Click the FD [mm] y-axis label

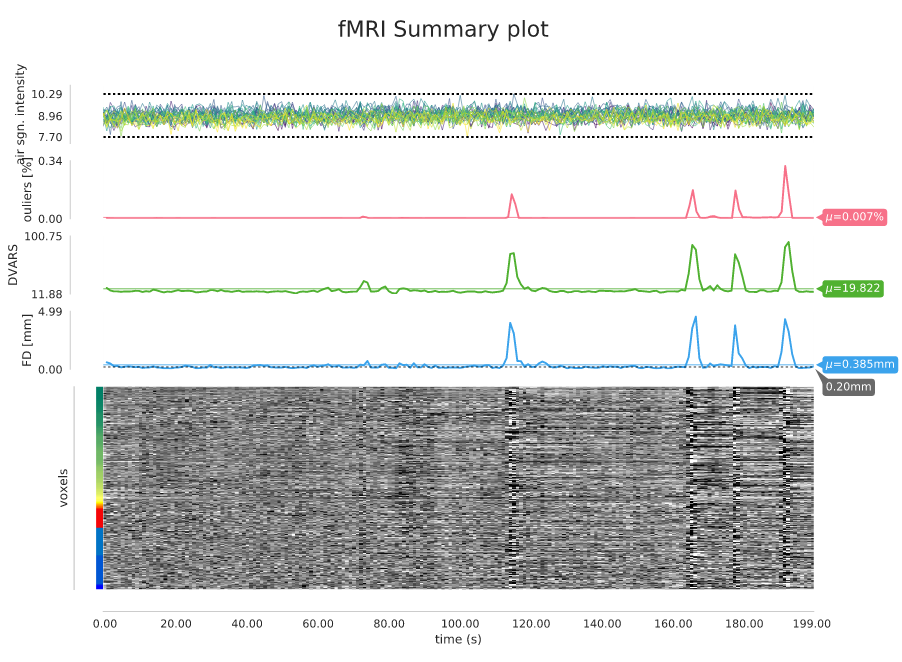coord(27,341)
